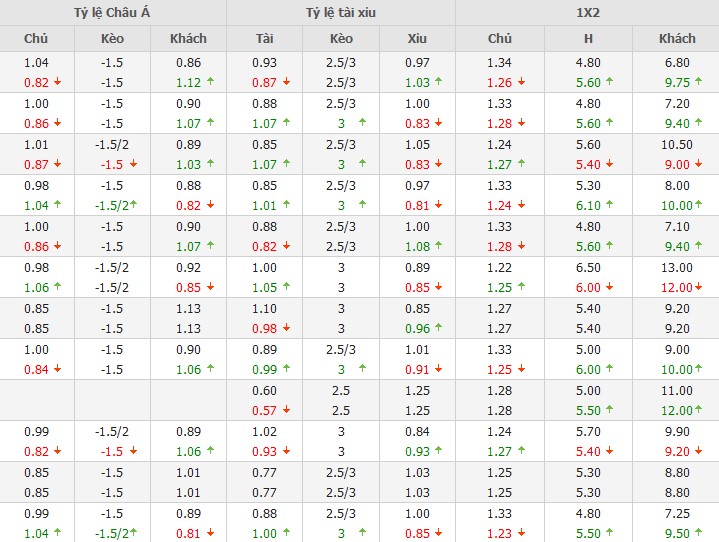
Task: Click the green up arrow beside 6.10
Action: (608, 206)
